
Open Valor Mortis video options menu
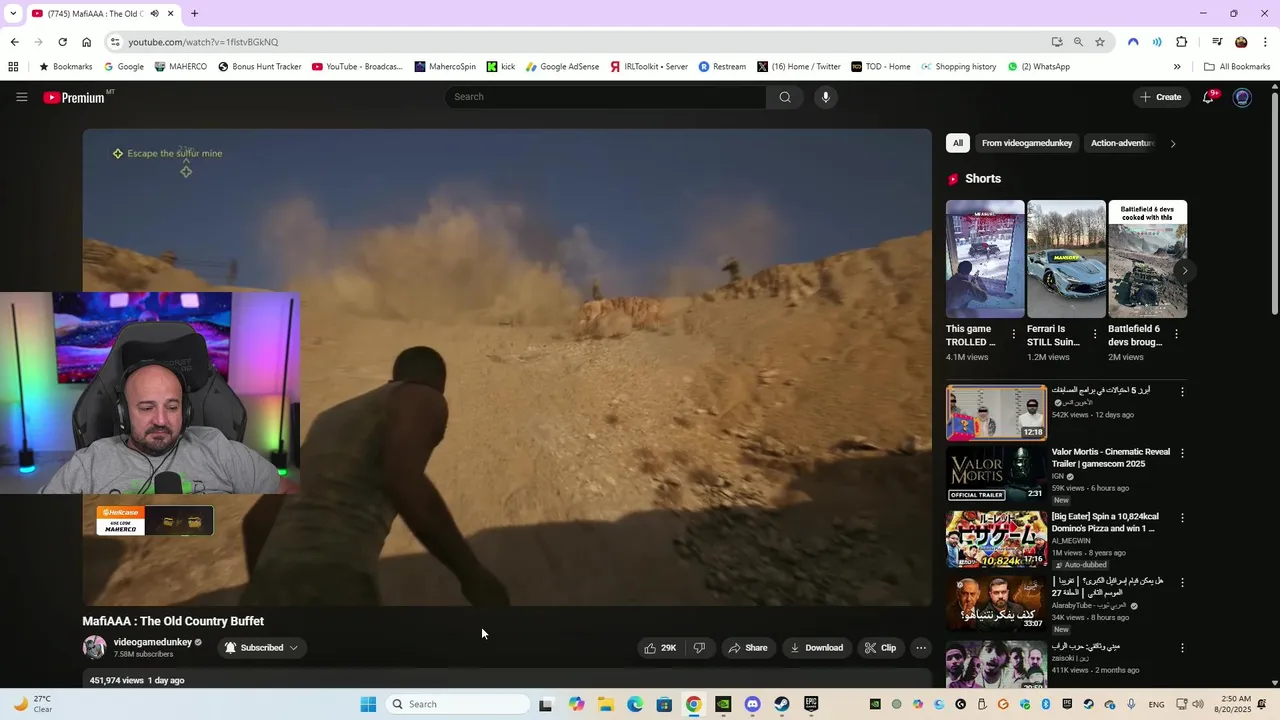coord(1182,454)
